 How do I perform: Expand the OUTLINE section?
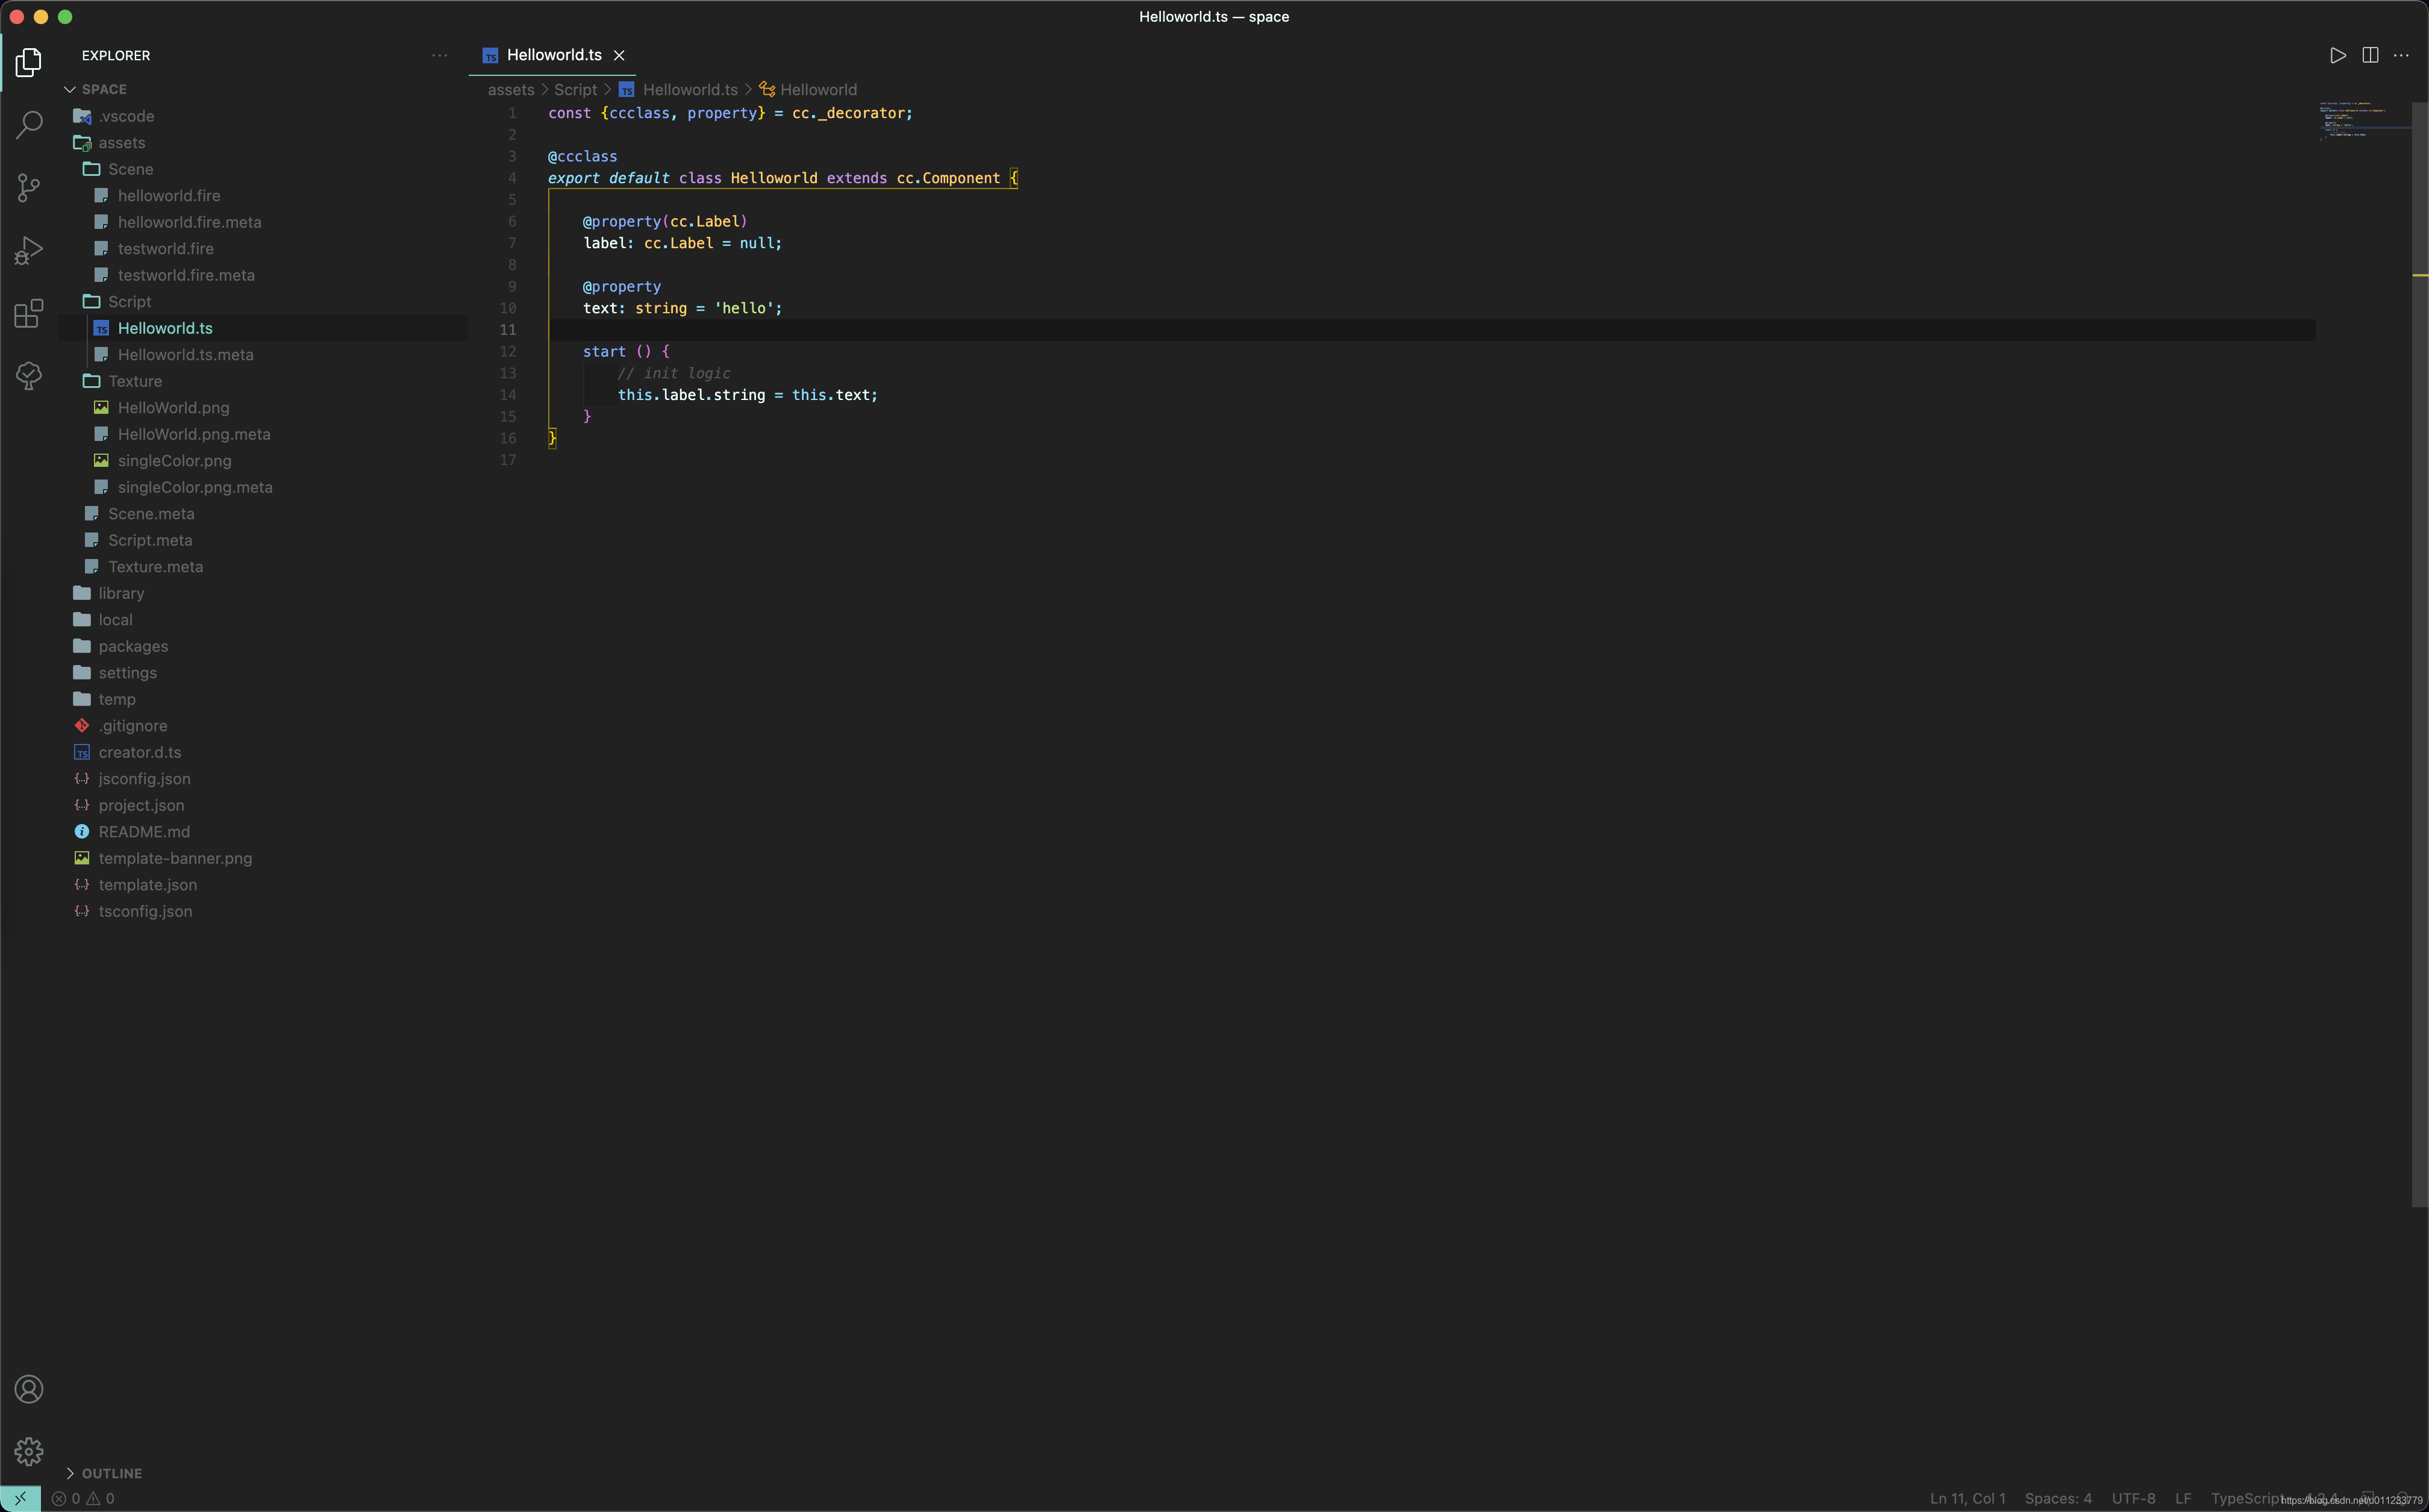pyautogui.click(x=103, y=1473)
